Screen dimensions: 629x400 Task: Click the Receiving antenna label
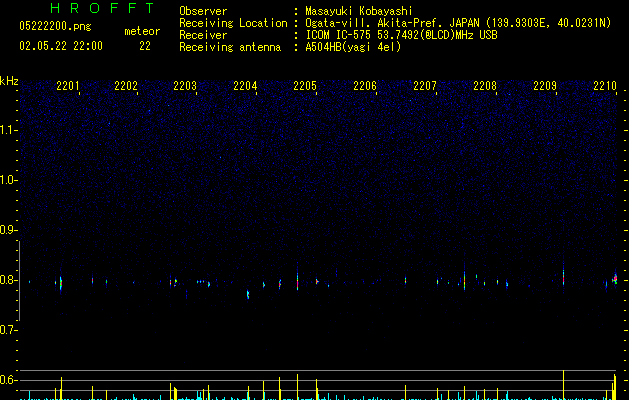(x=230, y=47)
